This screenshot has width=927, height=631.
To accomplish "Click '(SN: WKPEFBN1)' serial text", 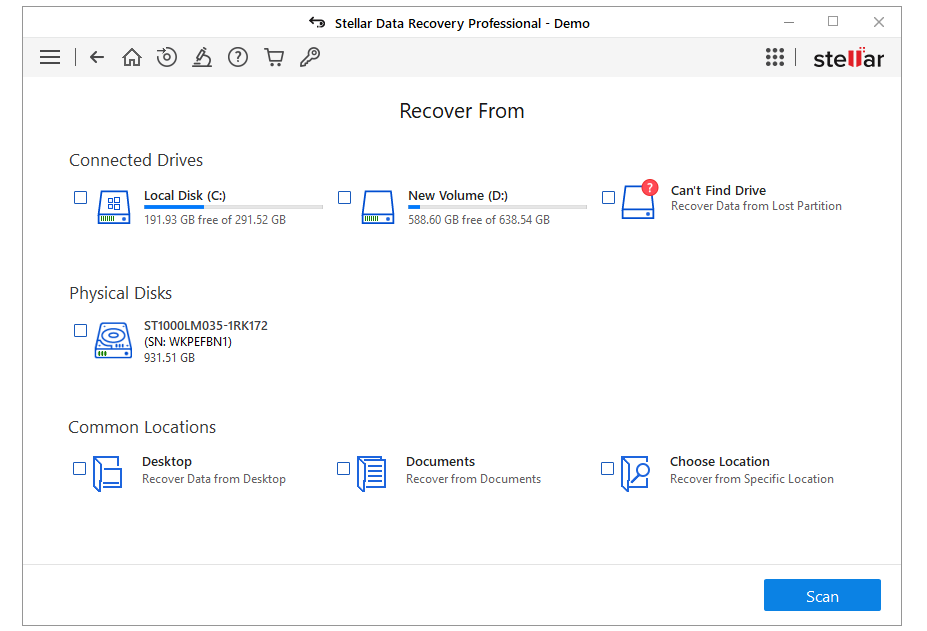I will 188,342.
